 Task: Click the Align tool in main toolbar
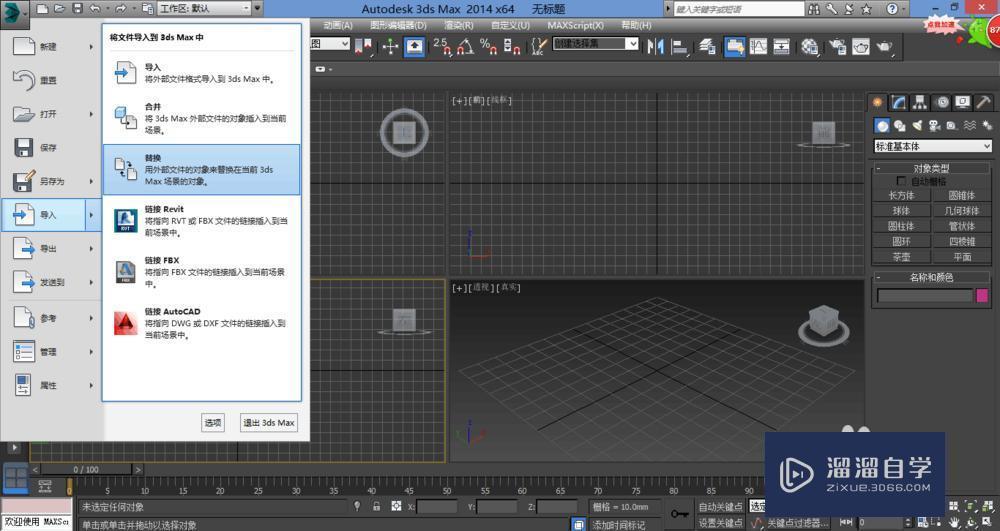680,47
